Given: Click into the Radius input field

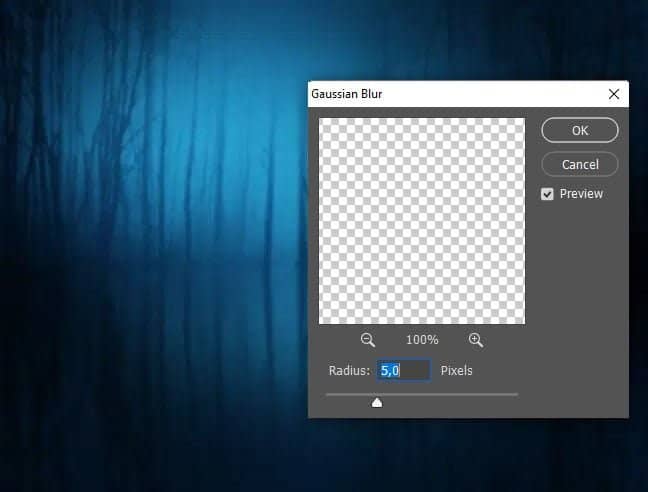Looking at the screenshot, I should coord(405,371).
